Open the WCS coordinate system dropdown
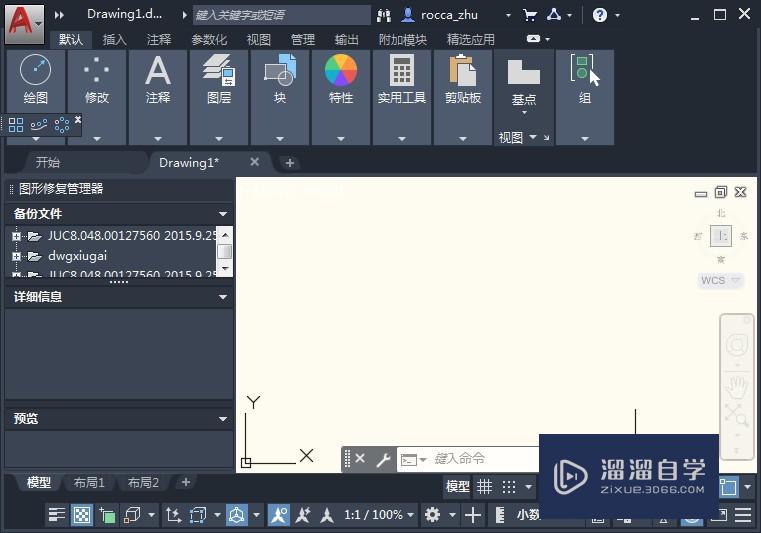 720,281
